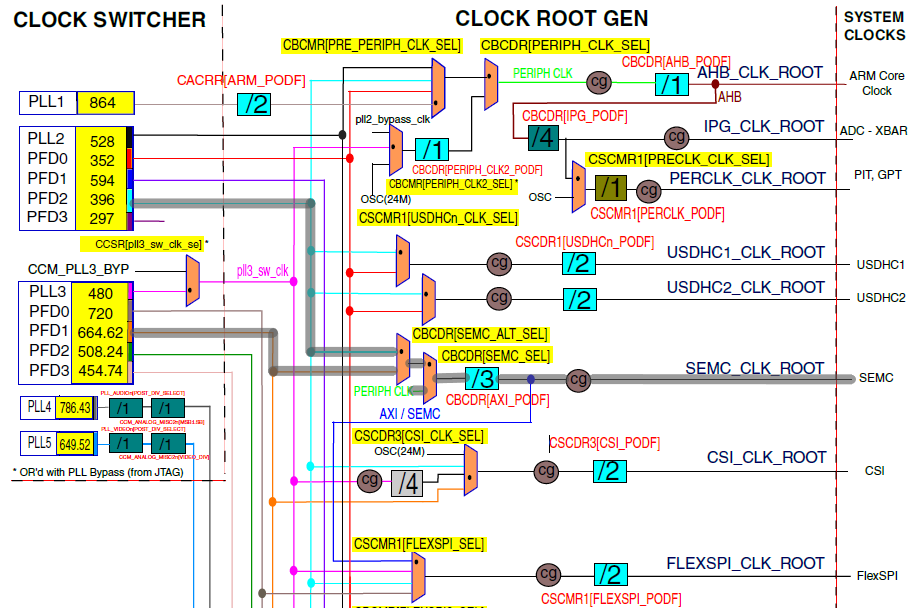This screenshot has width=921, height=608.
Task: Click the cg gate on USDHC1_CLK_ROOT line
Action: pos(499,264)
